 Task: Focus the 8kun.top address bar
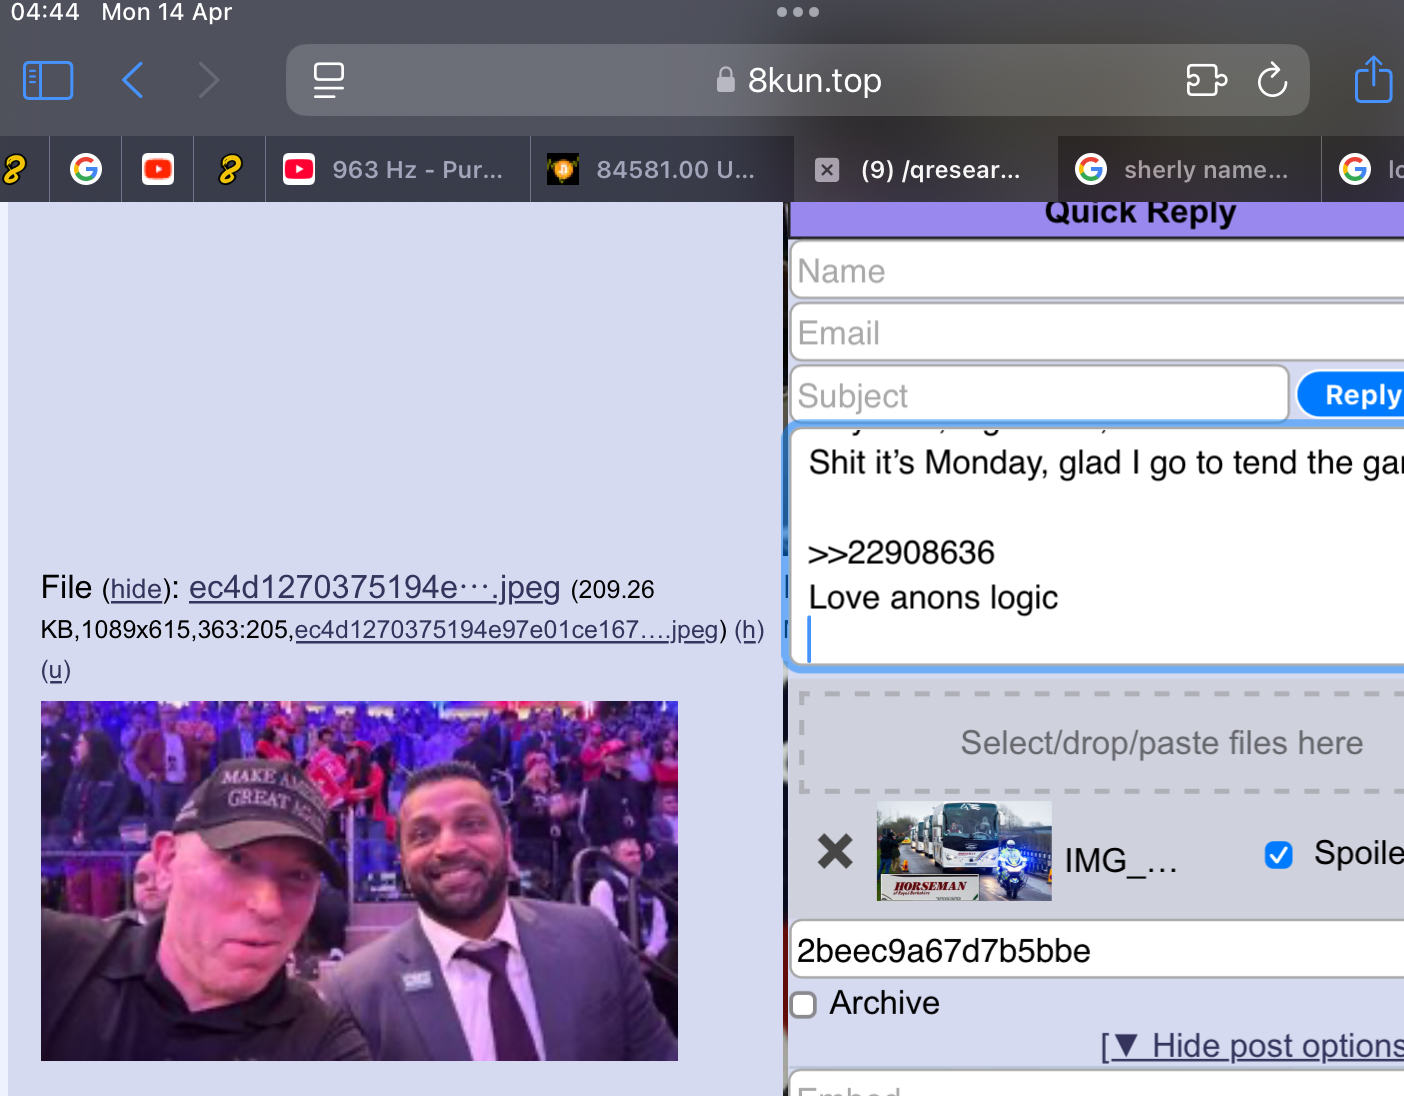click(x=798, y=80)
